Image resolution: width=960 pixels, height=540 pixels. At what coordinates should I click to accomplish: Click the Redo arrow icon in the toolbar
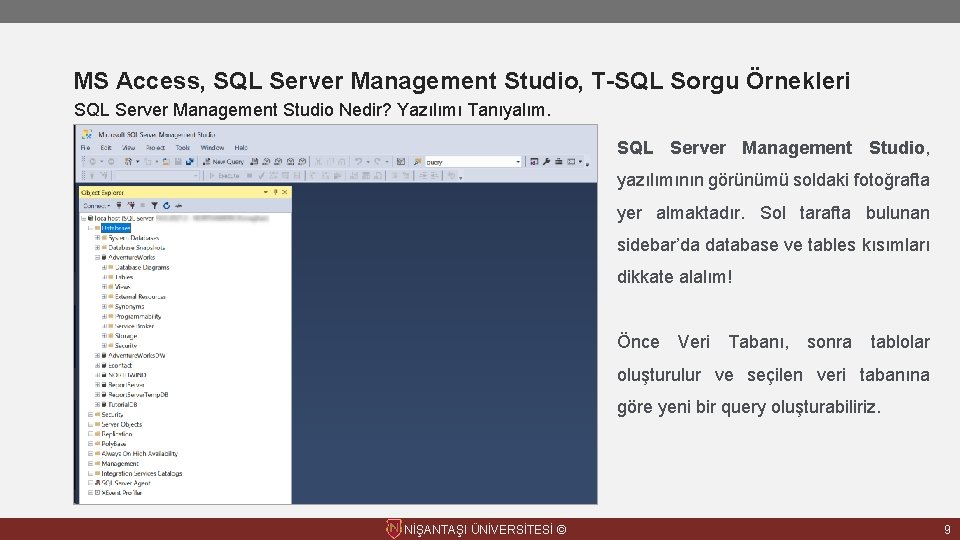tap(377, 162)
